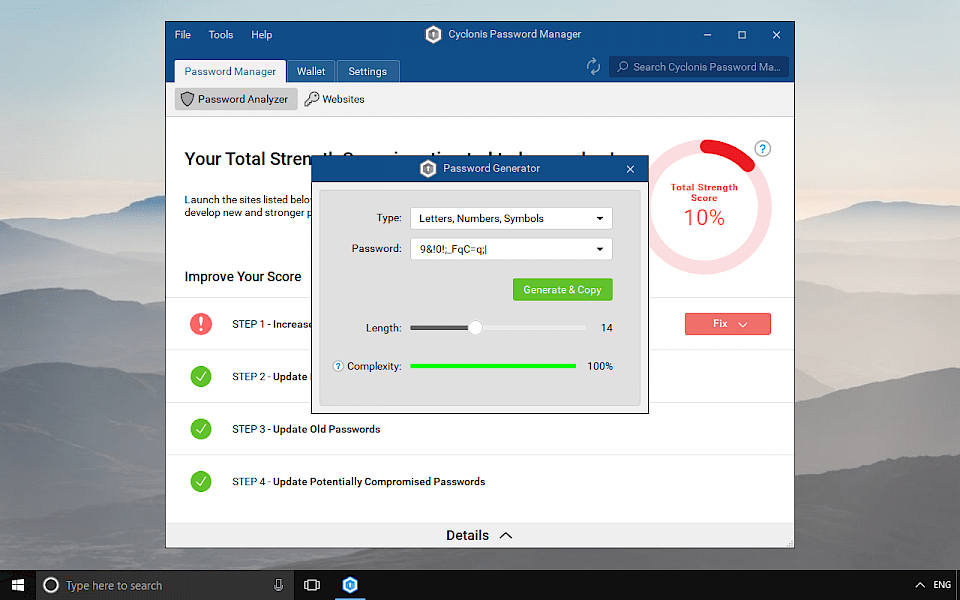
Task: Click the ENG language indicator
Action: (942, 585)
